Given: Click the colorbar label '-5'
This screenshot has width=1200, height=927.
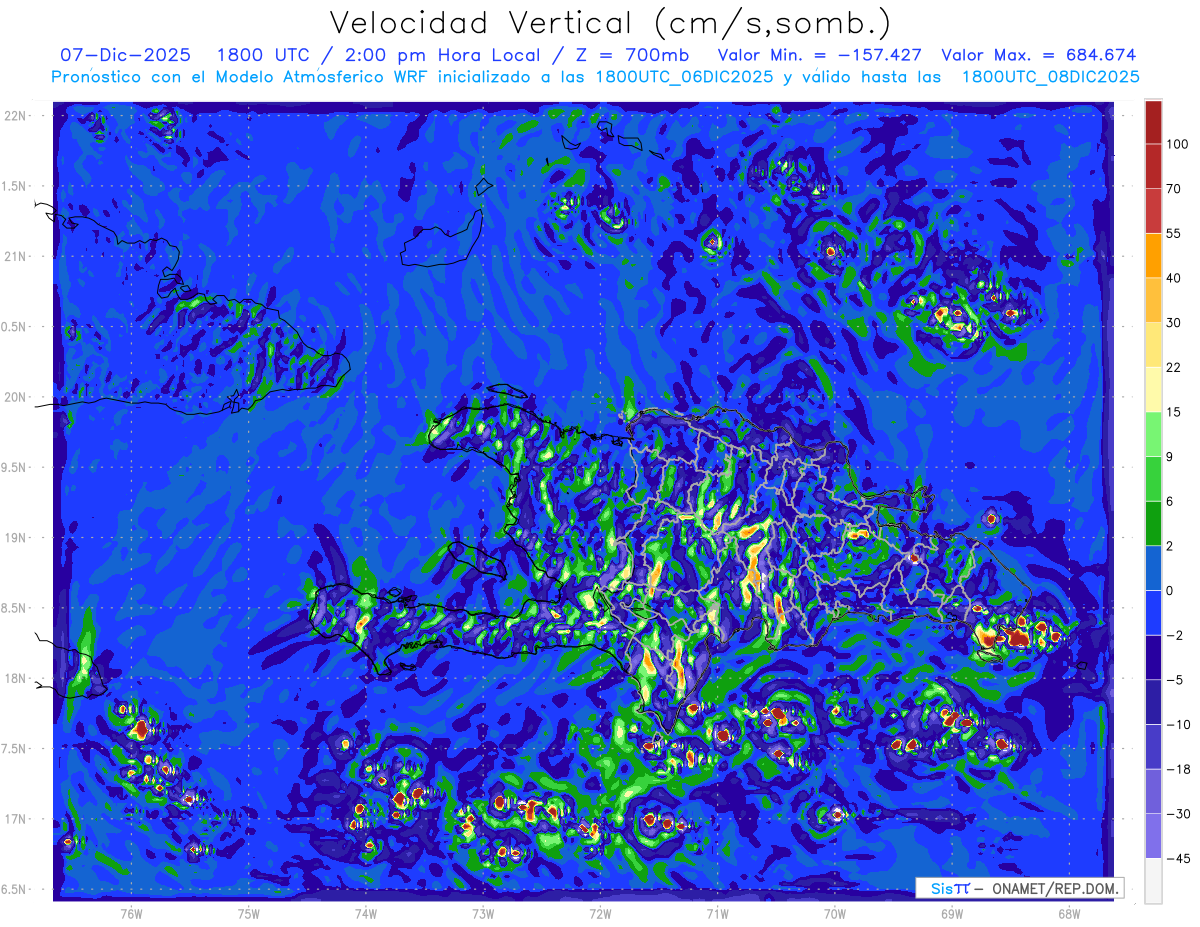Looking at the screenshot, I should pos(1174,680).
